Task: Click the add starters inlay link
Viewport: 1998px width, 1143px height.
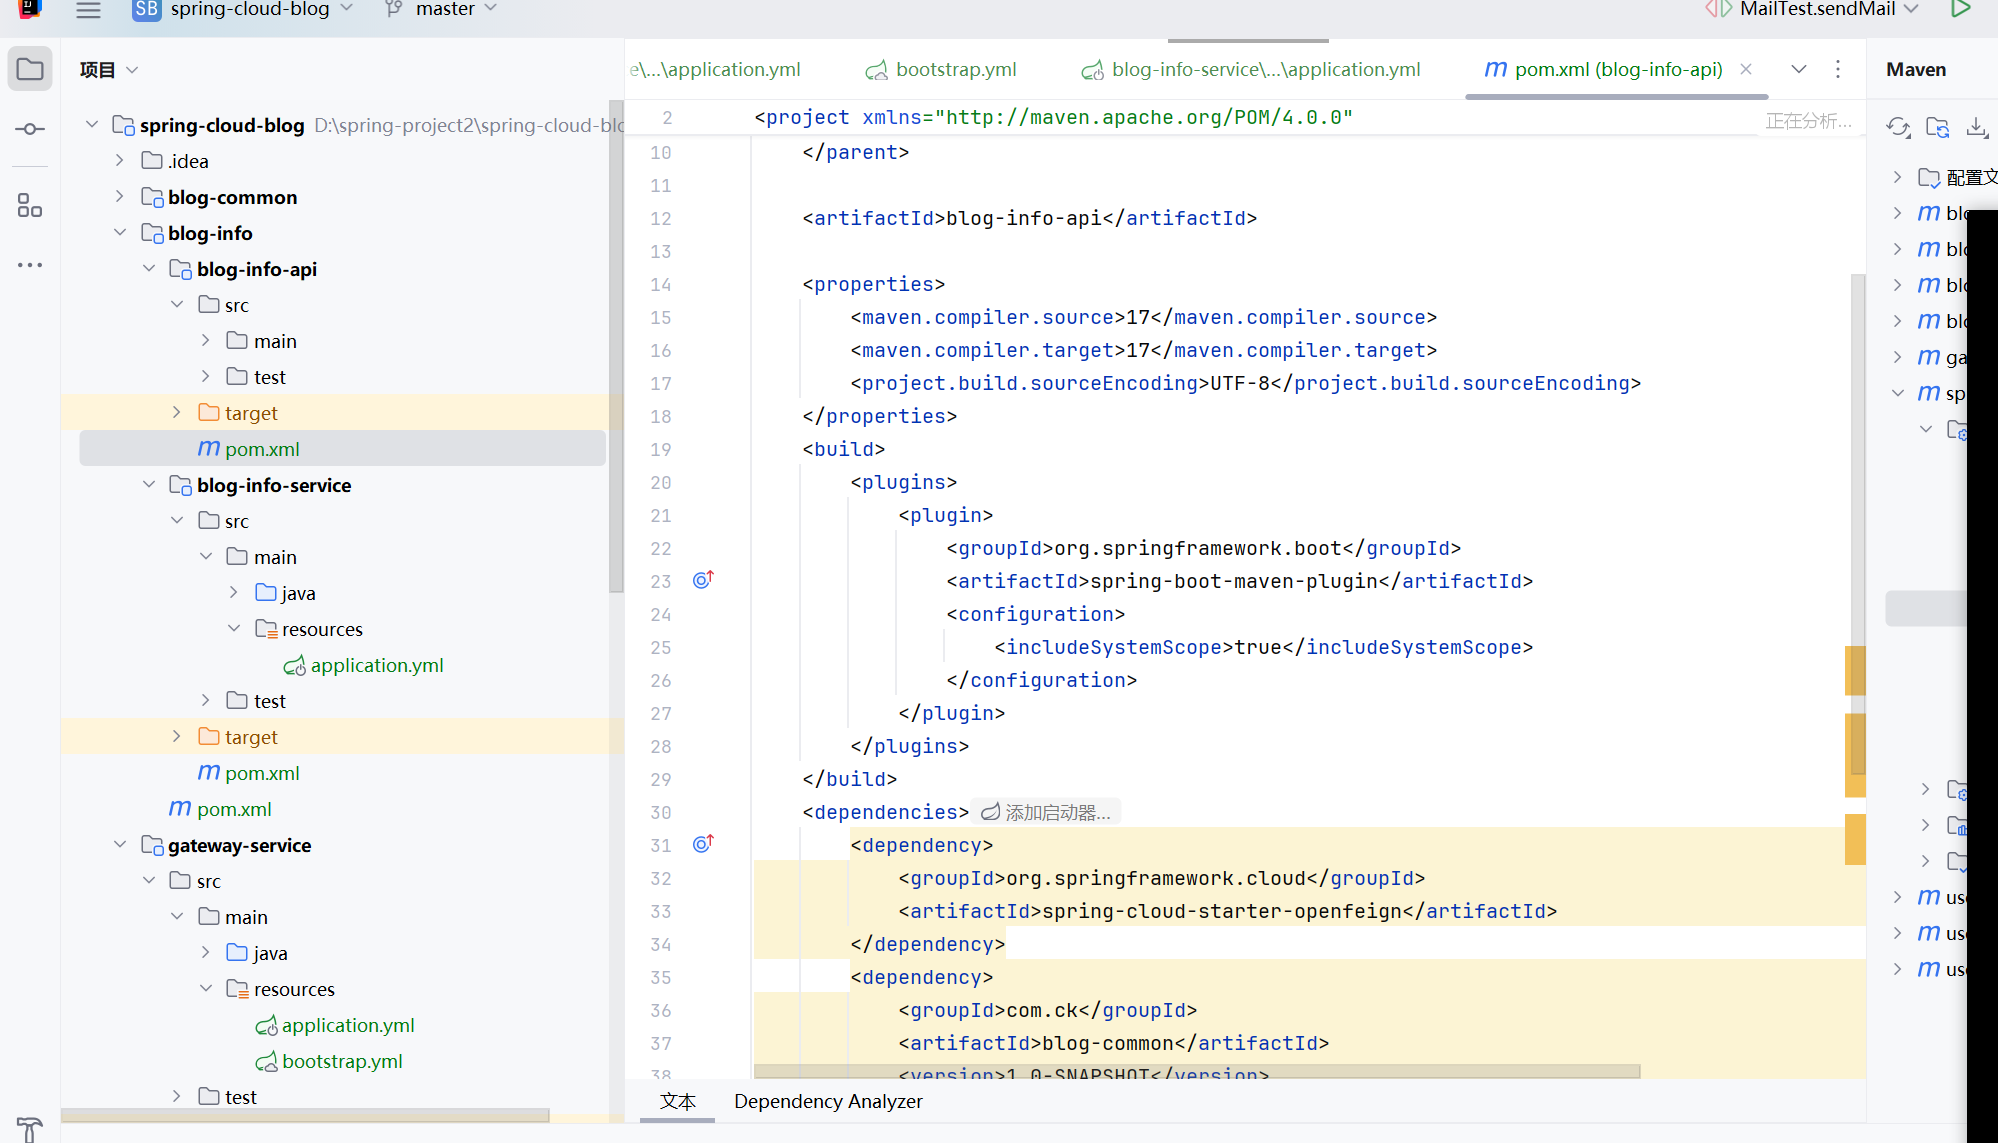Action: (1047, 813)
